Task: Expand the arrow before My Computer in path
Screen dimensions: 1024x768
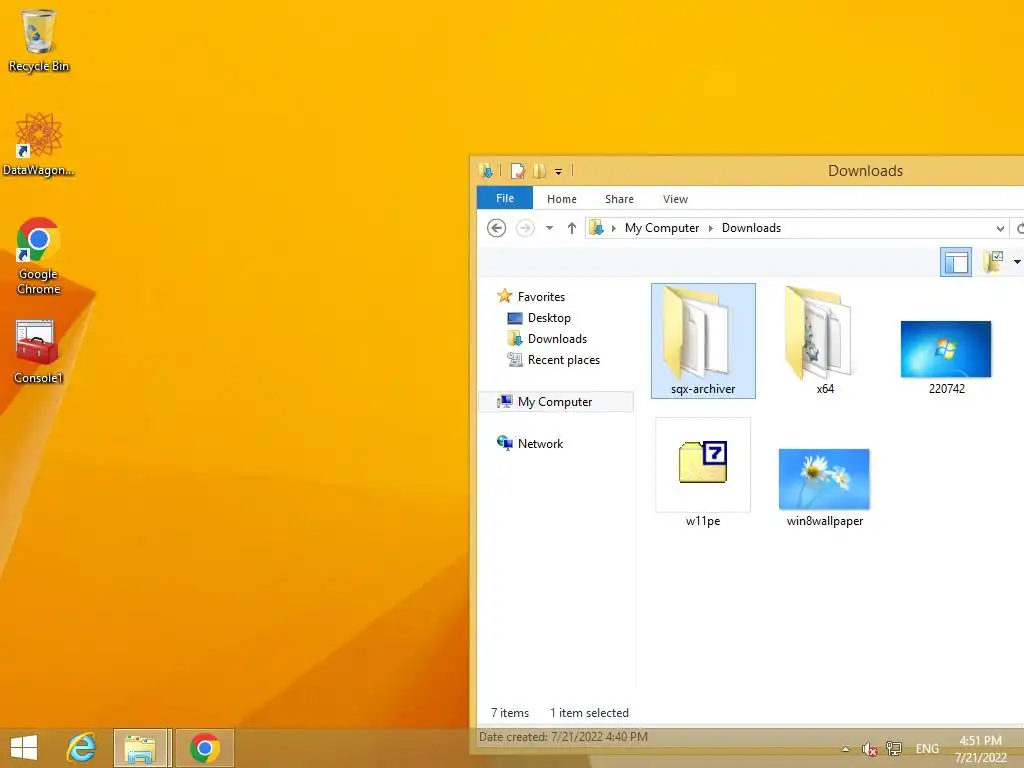Action: tap(613, 228)
